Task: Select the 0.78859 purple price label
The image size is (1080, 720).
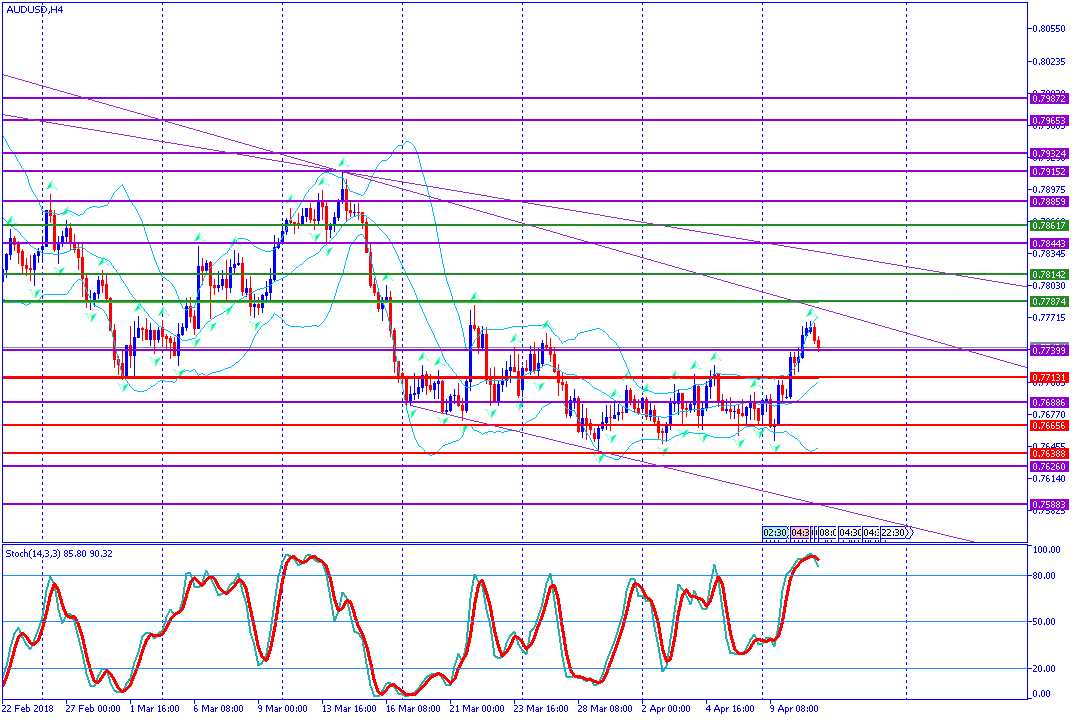Action: (x=1049, y=201)
